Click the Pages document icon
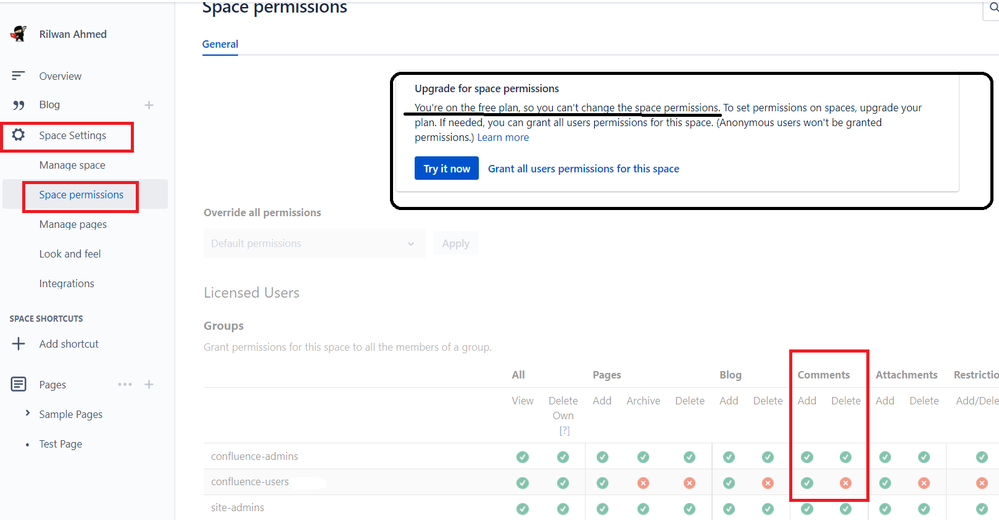Image resolution: width=999 pixels, height=520 pixels. tap(18, 384)
